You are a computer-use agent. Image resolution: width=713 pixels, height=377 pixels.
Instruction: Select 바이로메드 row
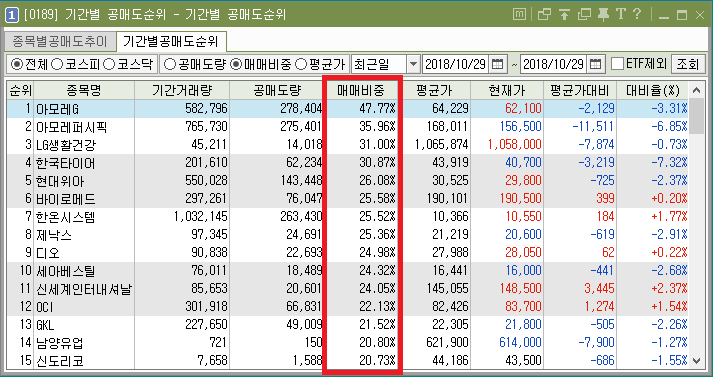point(348,199)
